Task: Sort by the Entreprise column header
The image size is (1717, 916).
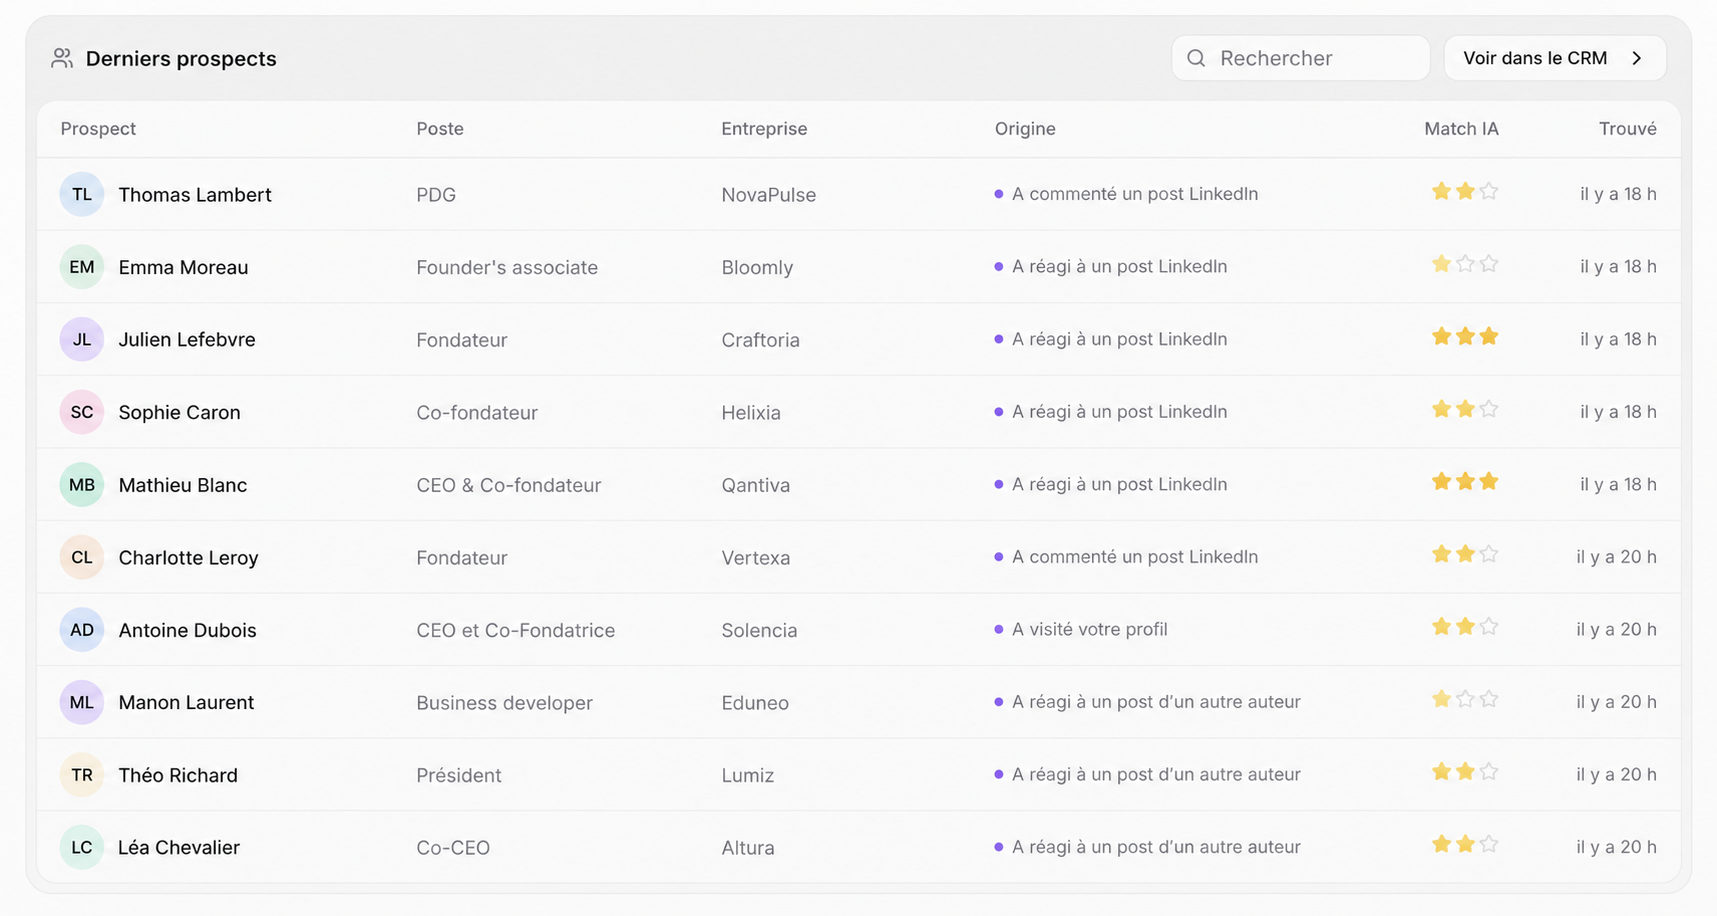Action: click(764, 129)
